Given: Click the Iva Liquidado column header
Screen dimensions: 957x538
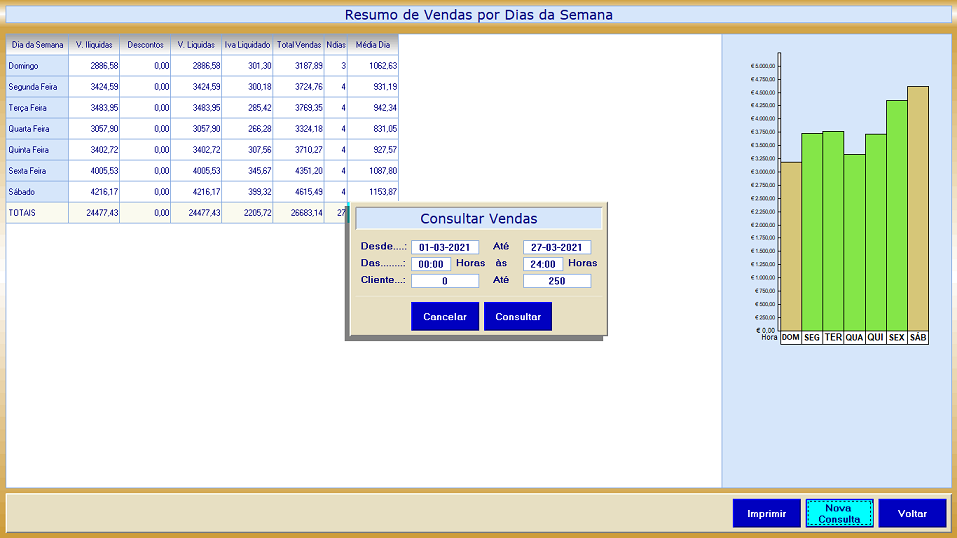Looking at the screenshot, I should coord(247,45).
